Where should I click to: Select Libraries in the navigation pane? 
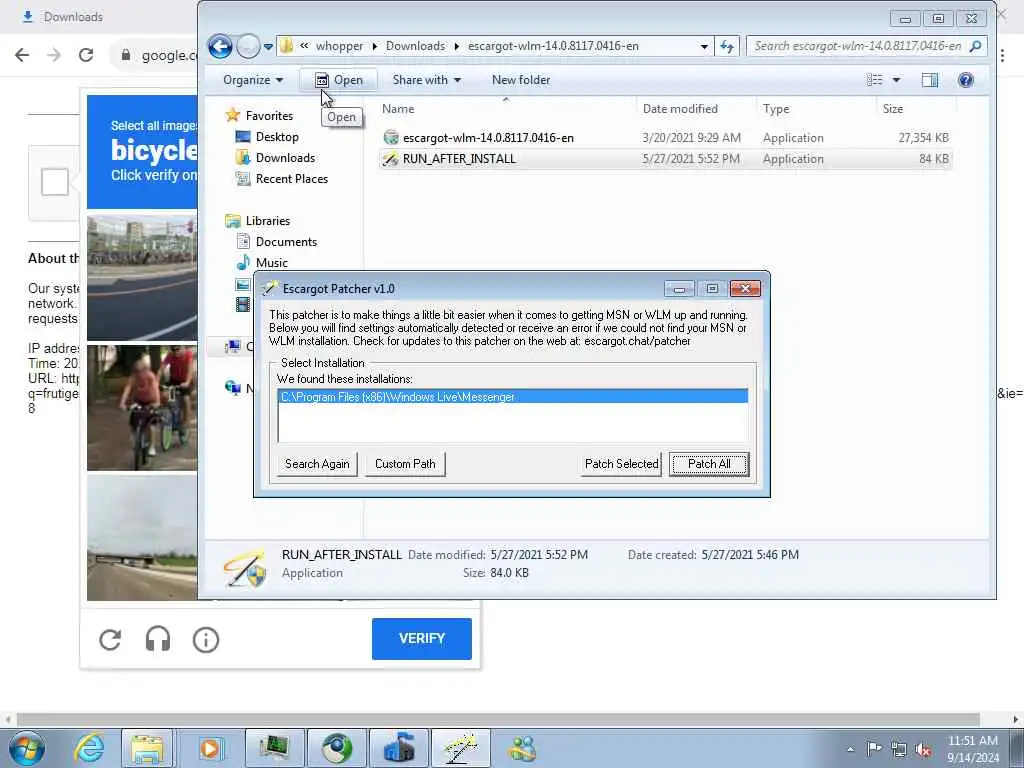267,221
